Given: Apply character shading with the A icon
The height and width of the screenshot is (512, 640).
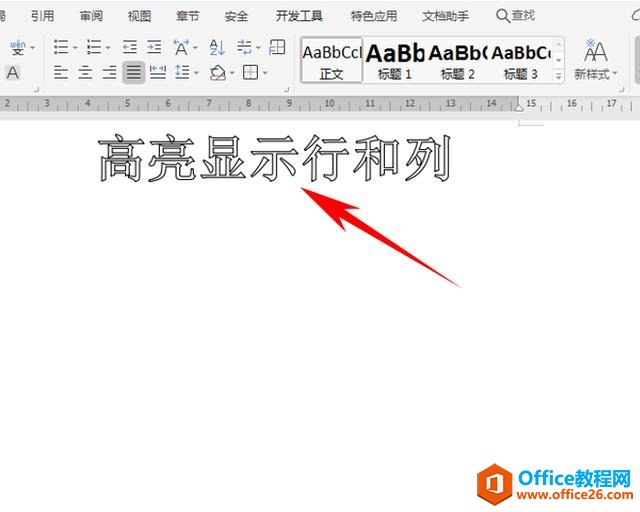Looking at the screenshot, I should [13, 73].
